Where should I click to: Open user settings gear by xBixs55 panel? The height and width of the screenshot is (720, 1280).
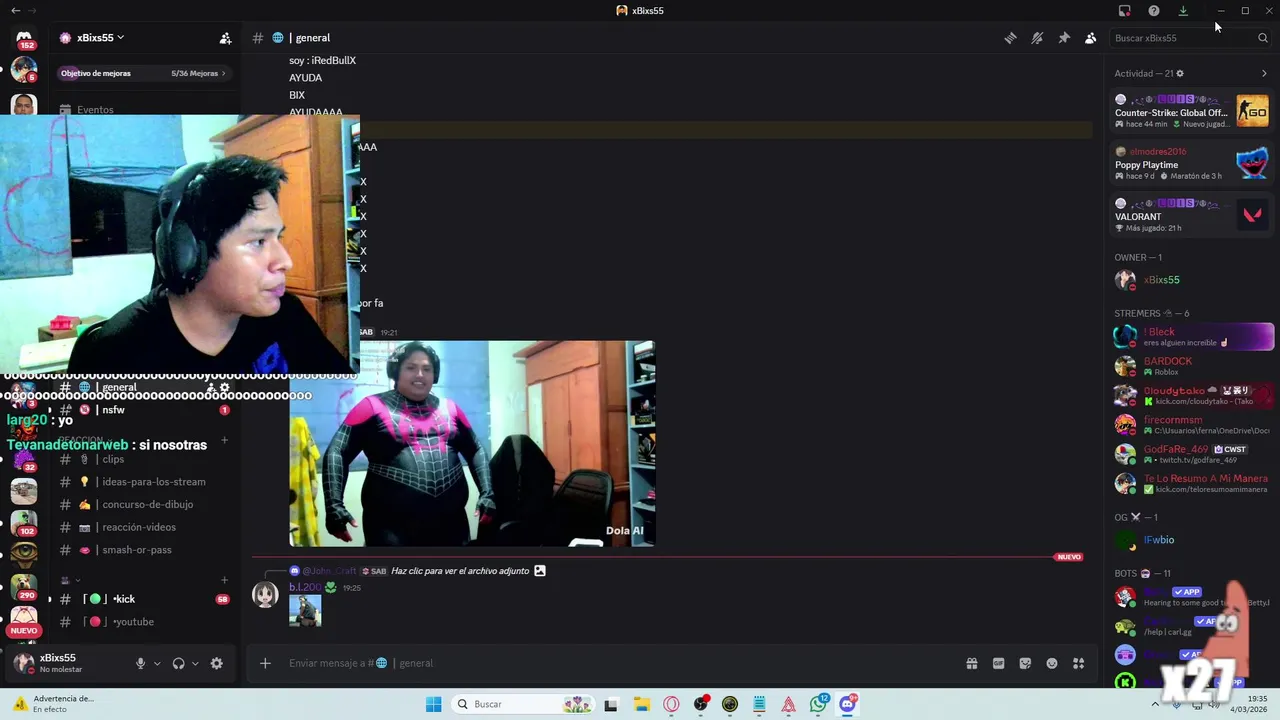216,663
